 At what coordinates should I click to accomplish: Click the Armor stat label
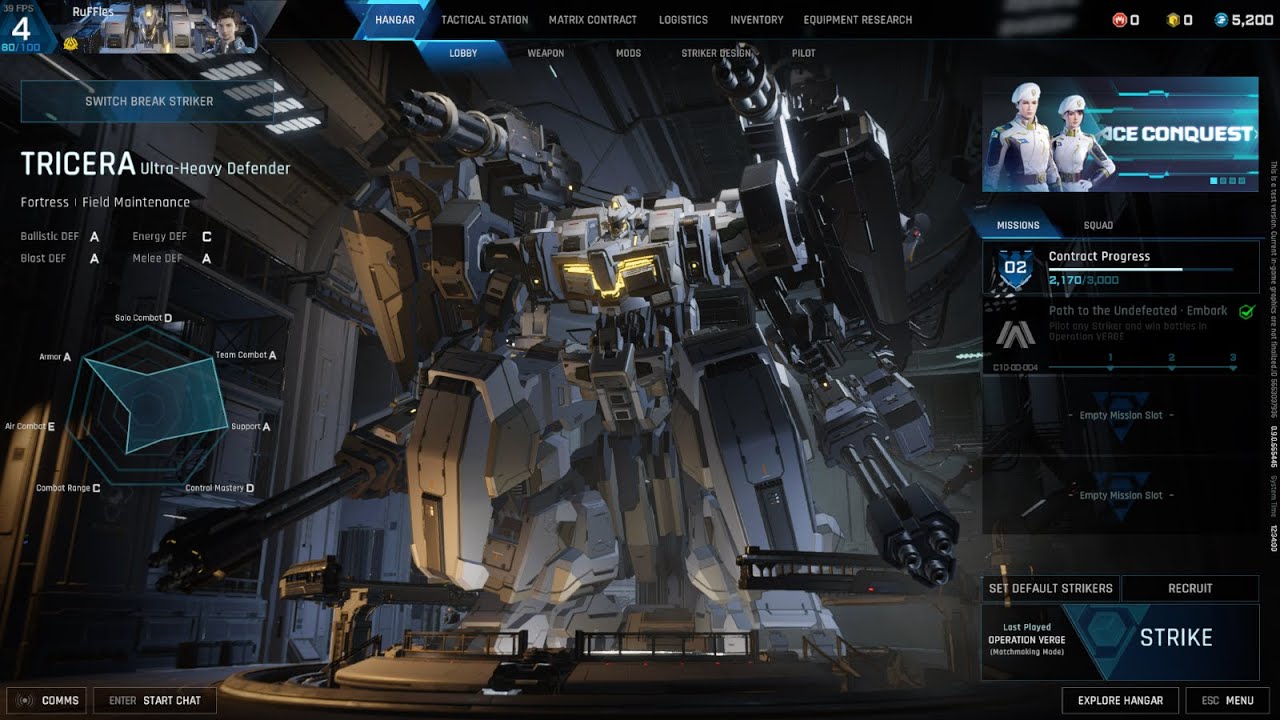click(x=55, y=357)
